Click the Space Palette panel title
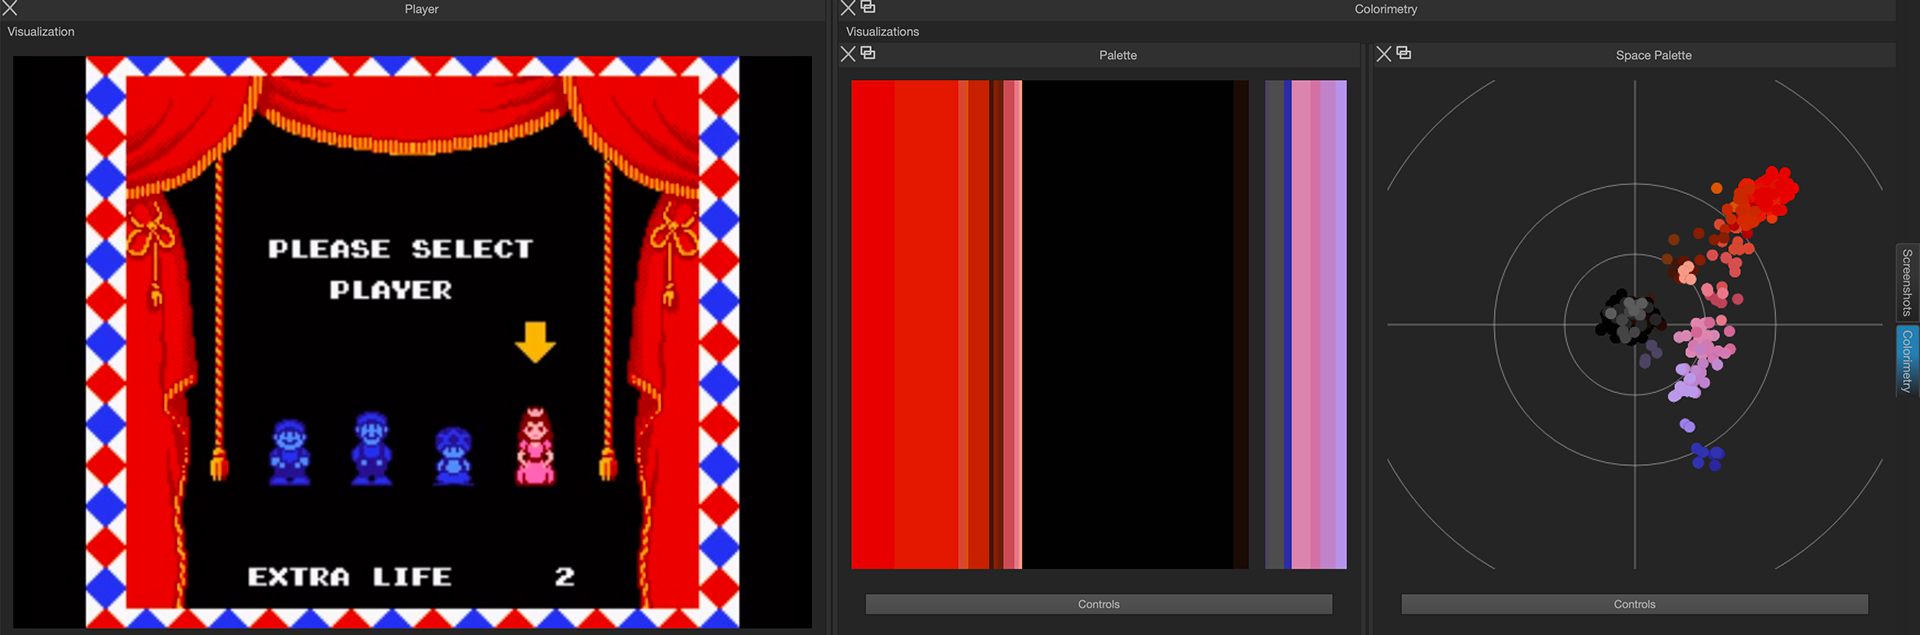This screenshot has height=635, width=1920. [1653, 55]
